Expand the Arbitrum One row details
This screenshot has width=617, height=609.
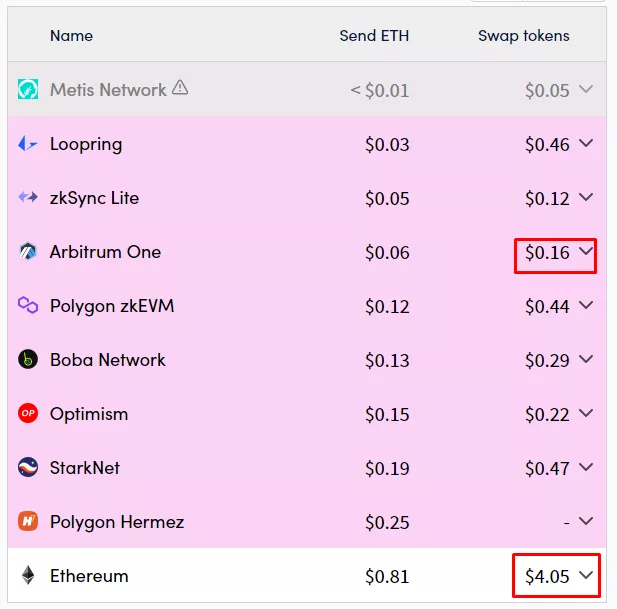click(x=586, y=251)
